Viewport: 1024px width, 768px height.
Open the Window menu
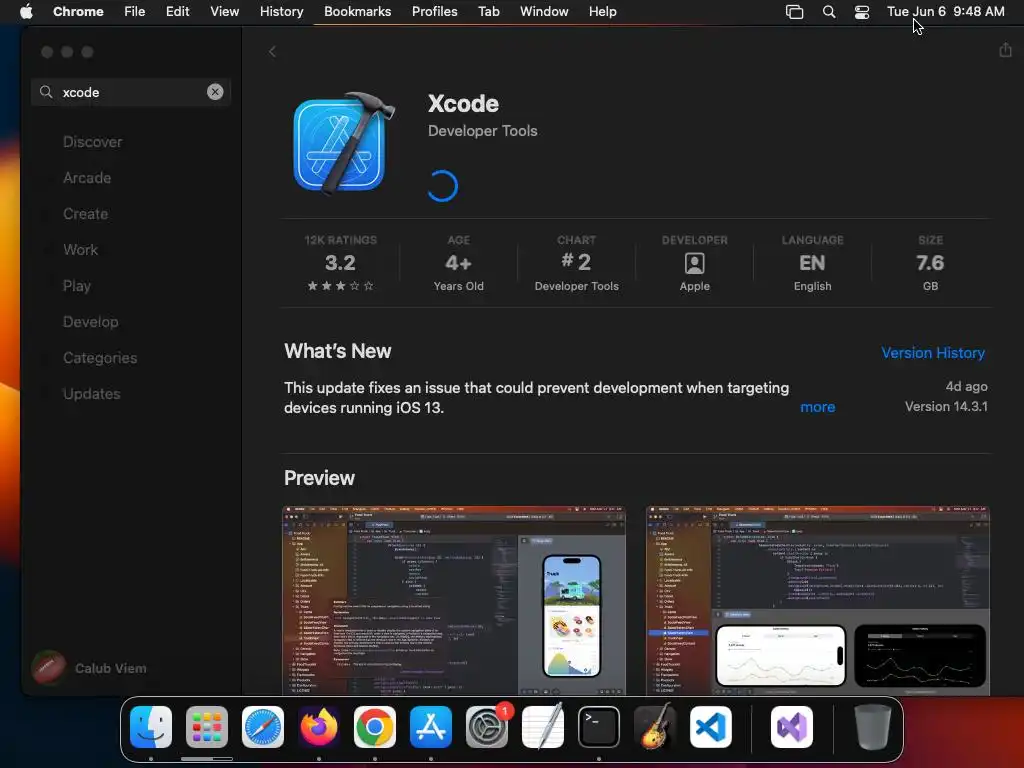coord(544,12)
